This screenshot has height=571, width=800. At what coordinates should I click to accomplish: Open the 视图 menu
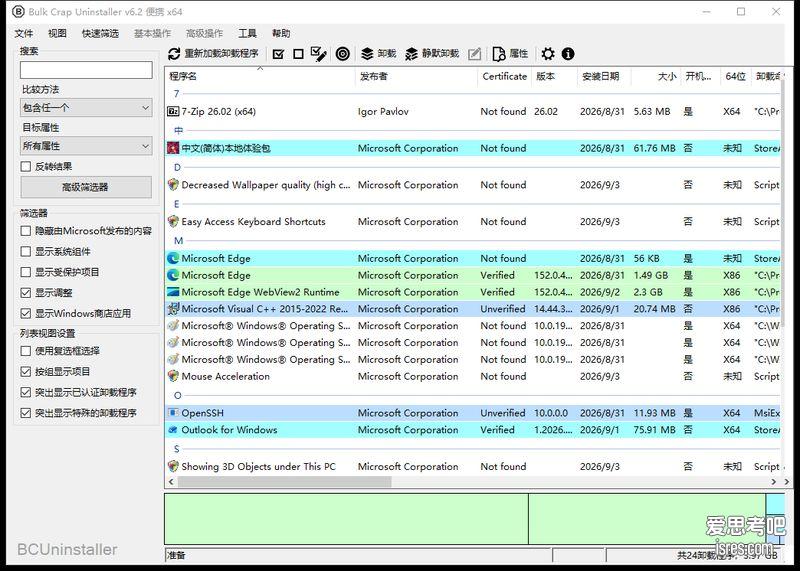click(57, 34)
